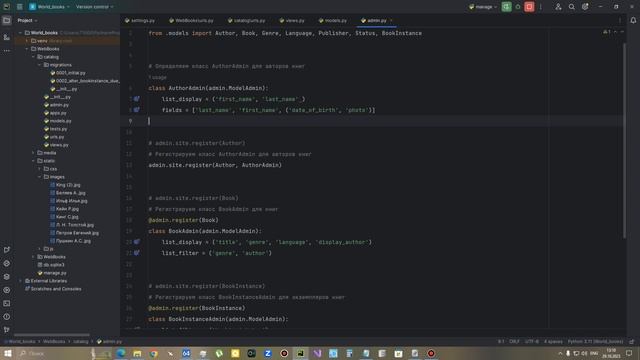Switch to the models.py tab
Screen dimensions: 640x360
pos(333,20)
